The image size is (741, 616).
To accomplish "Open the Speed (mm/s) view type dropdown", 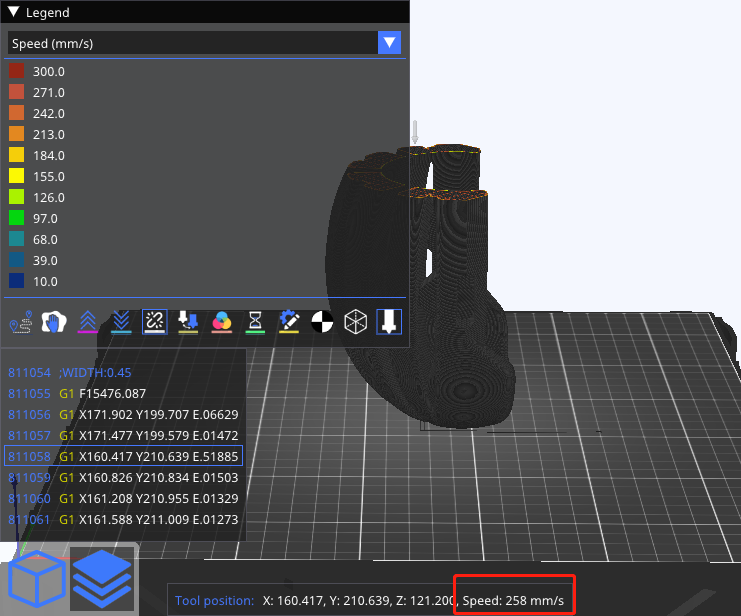I will point(390,43).
